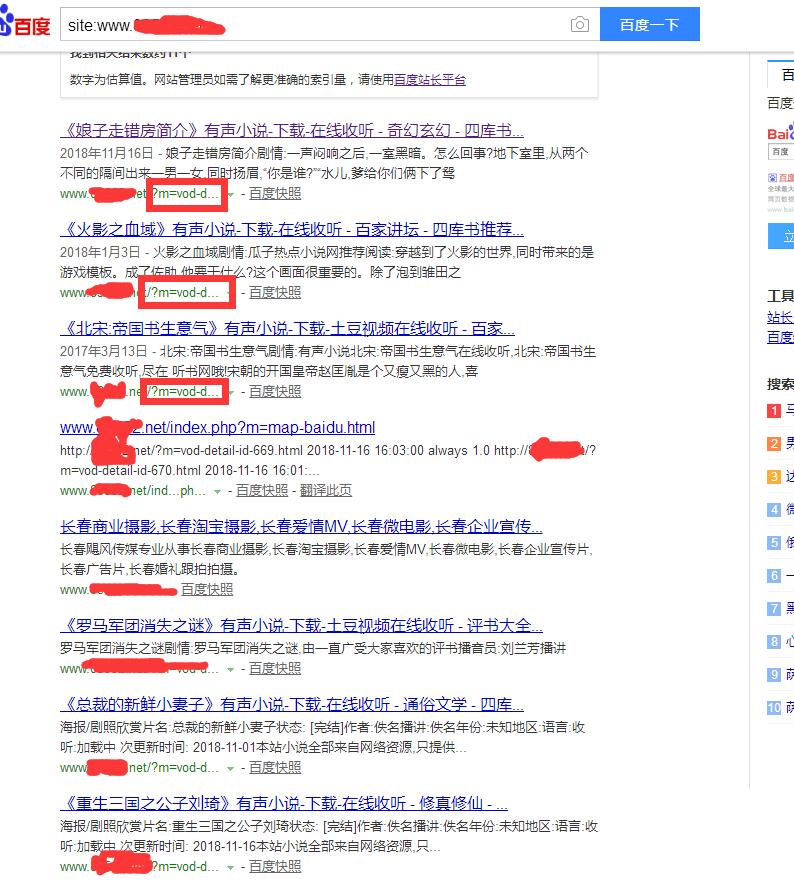Click the rank 10 badge in hot searches

pyautogui.click(x=773, y=708)
